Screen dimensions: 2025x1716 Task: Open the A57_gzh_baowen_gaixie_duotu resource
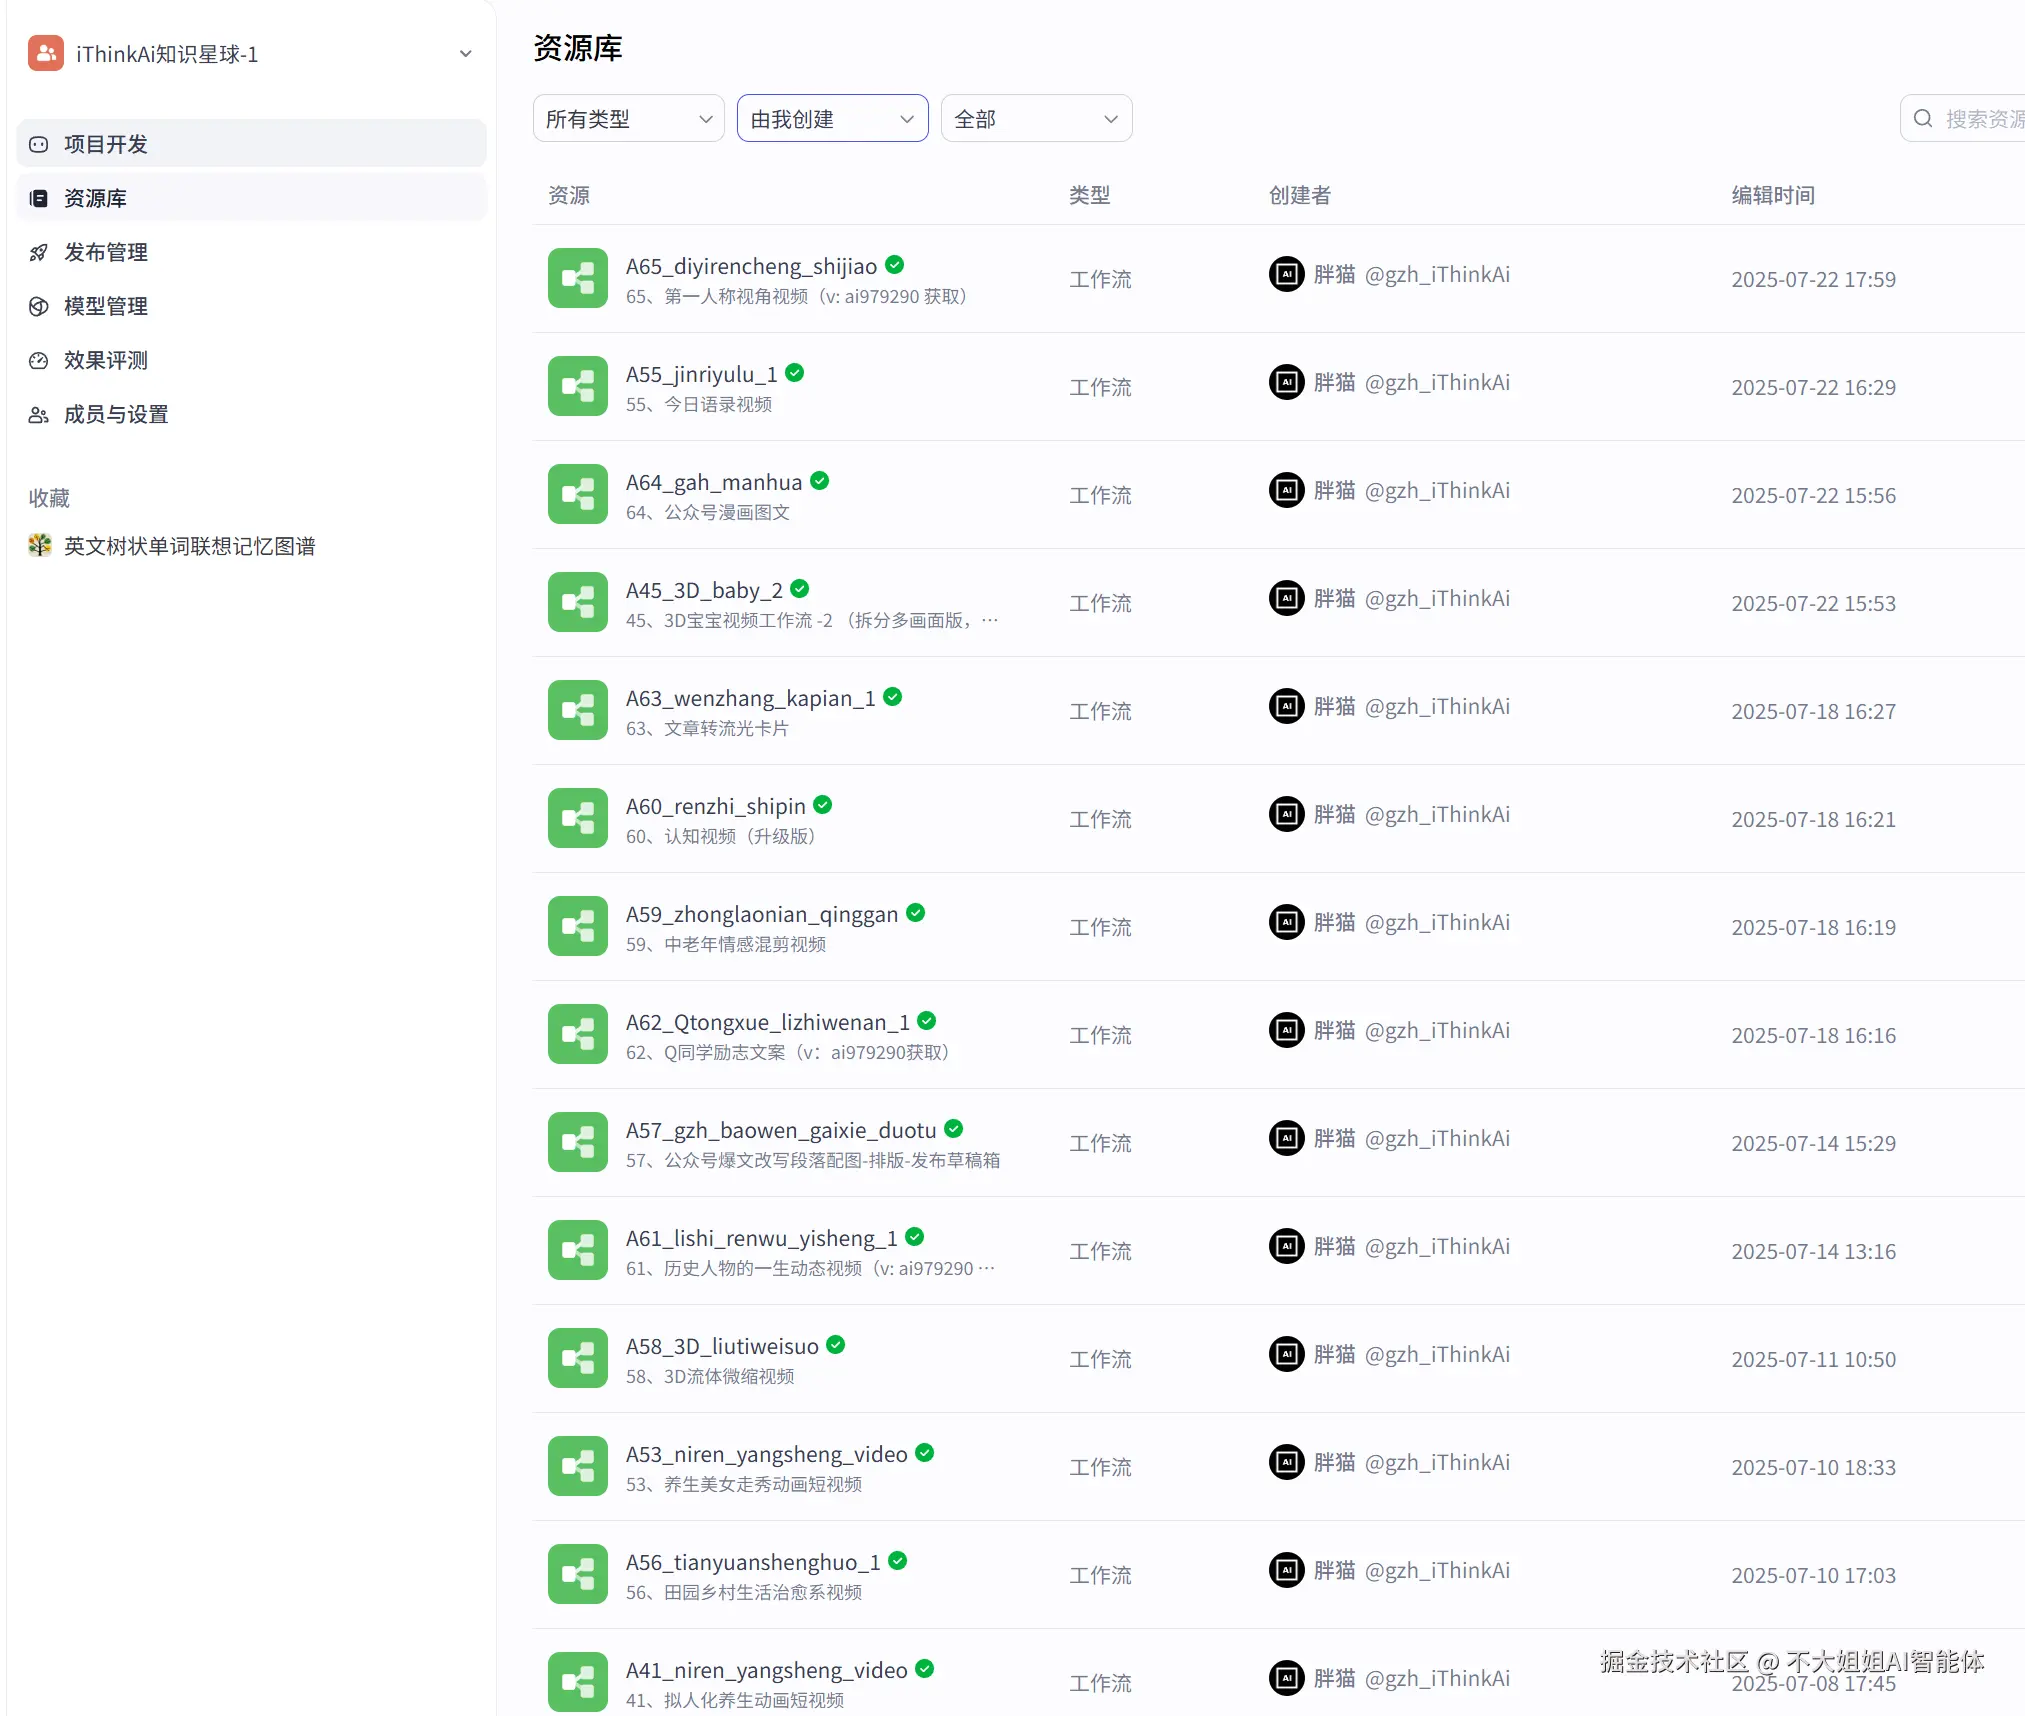[780, 1130]
